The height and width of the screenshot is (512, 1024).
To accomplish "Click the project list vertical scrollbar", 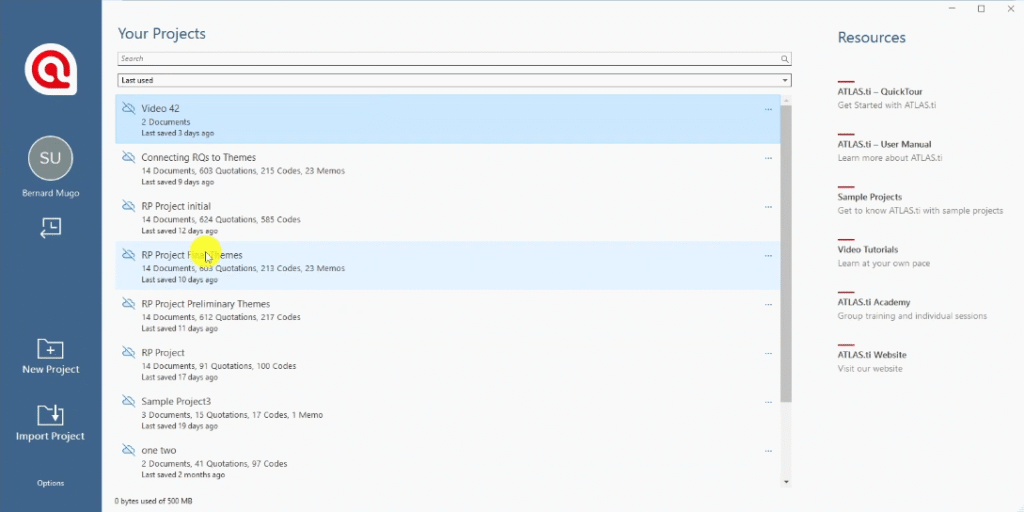I will (x=786, y=250).
